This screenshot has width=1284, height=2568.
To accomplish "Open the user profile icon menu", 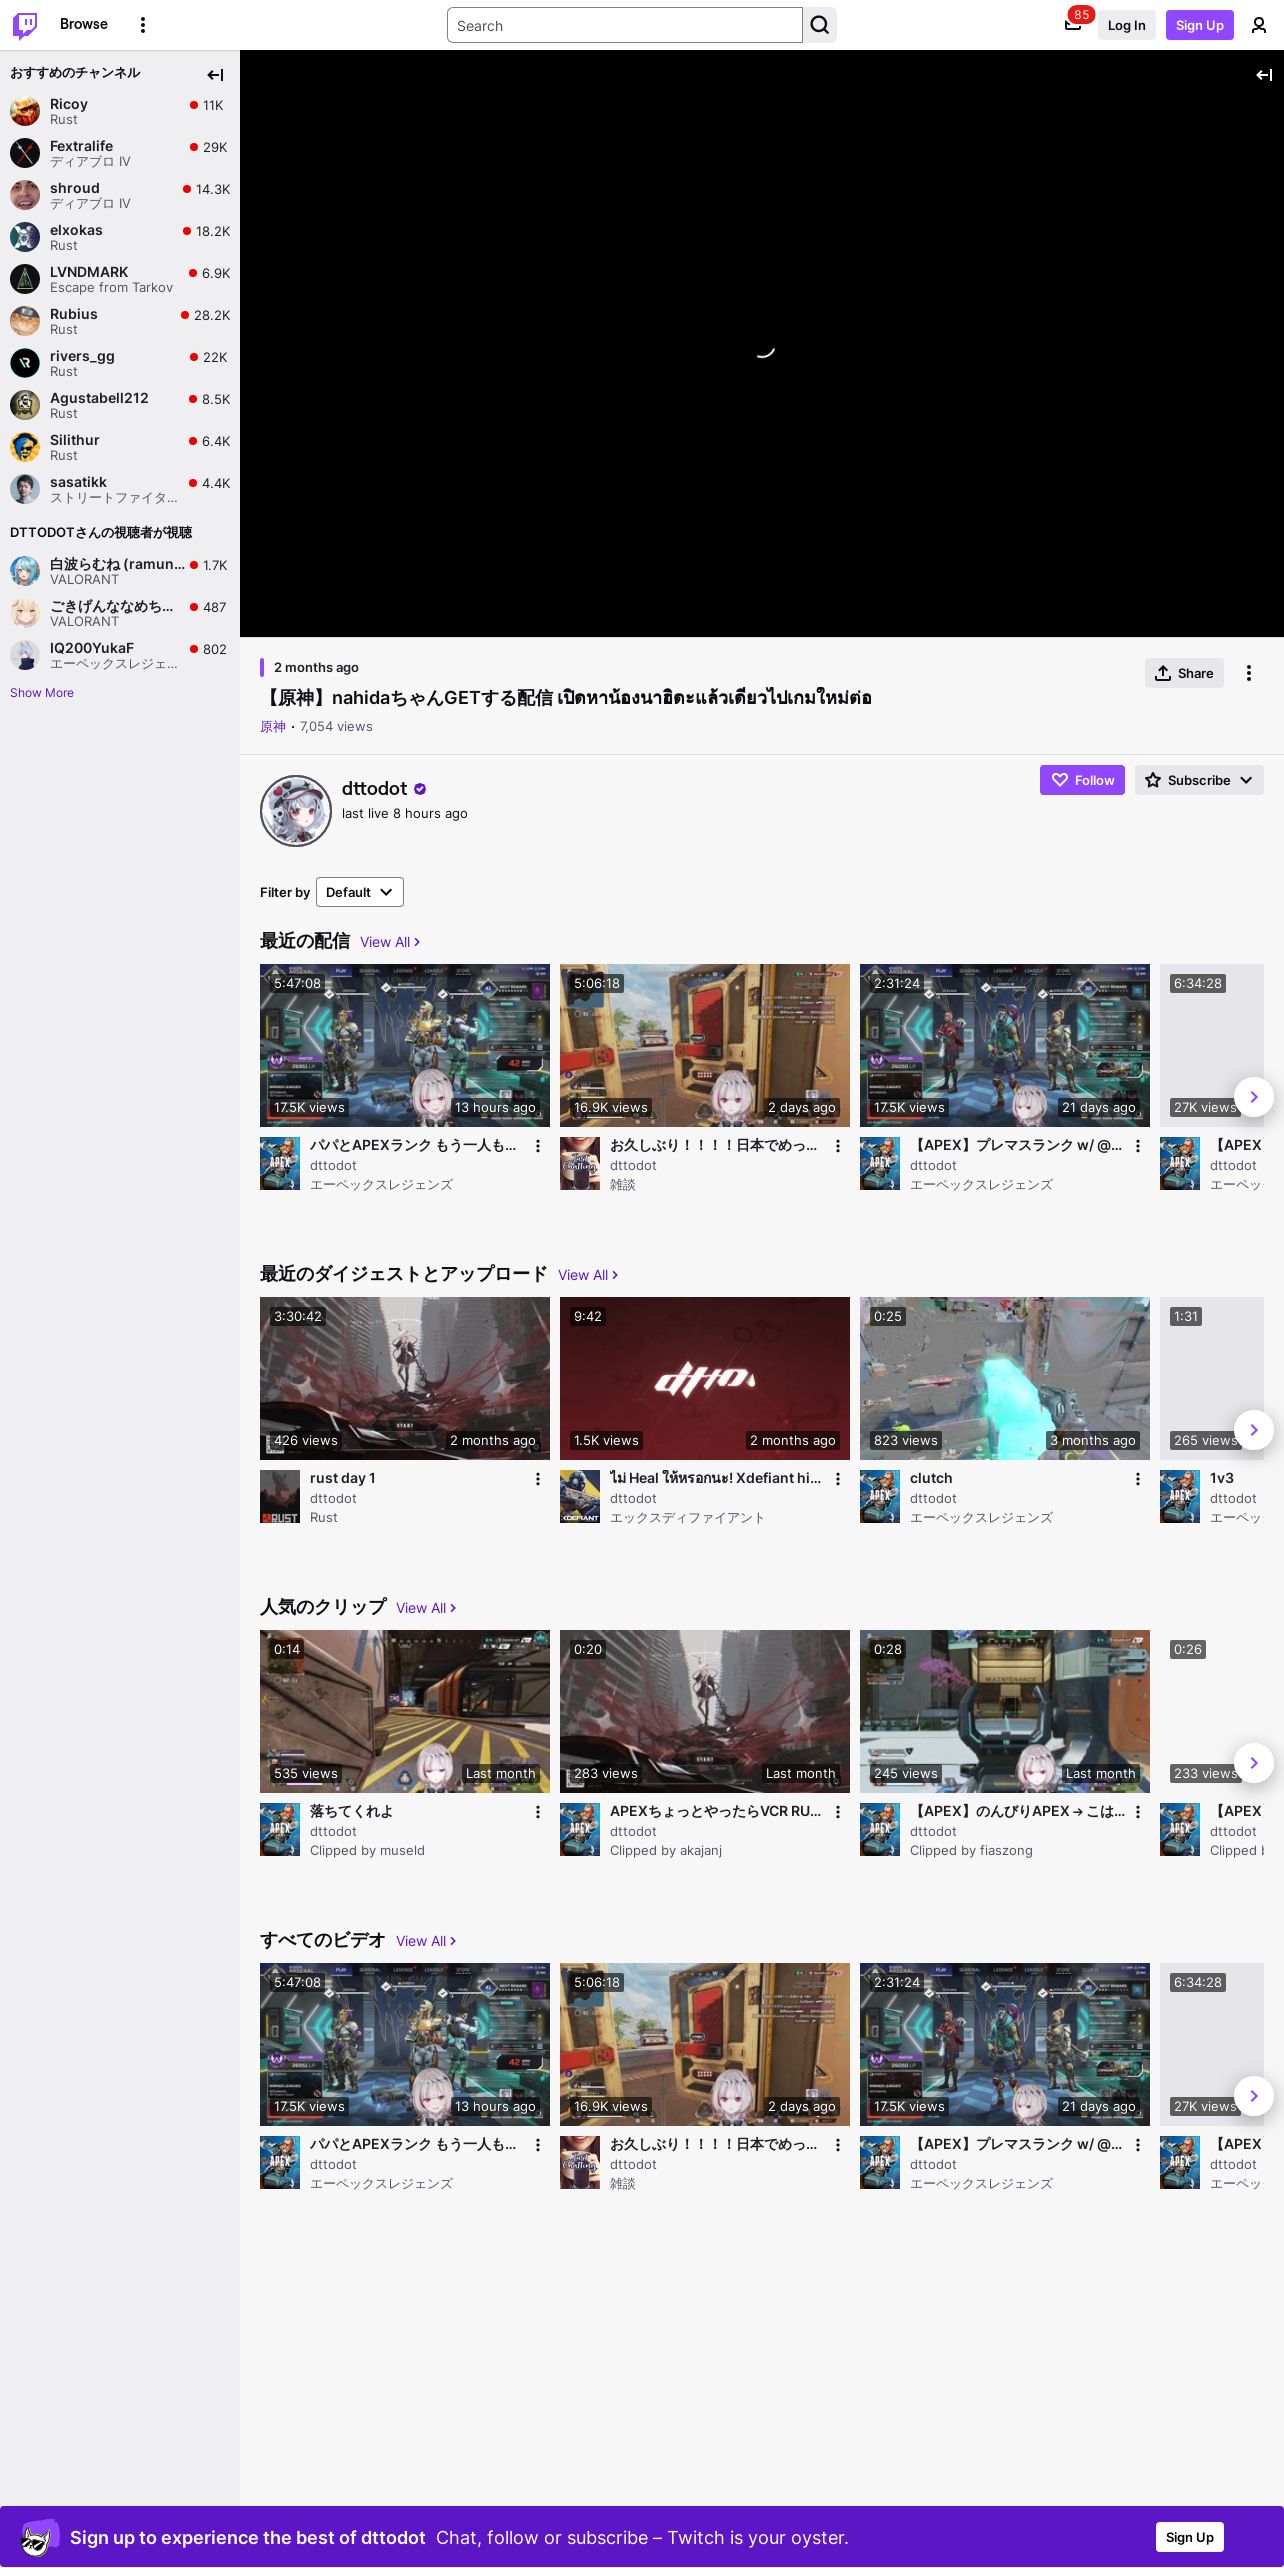I will tap(1259, 25).
